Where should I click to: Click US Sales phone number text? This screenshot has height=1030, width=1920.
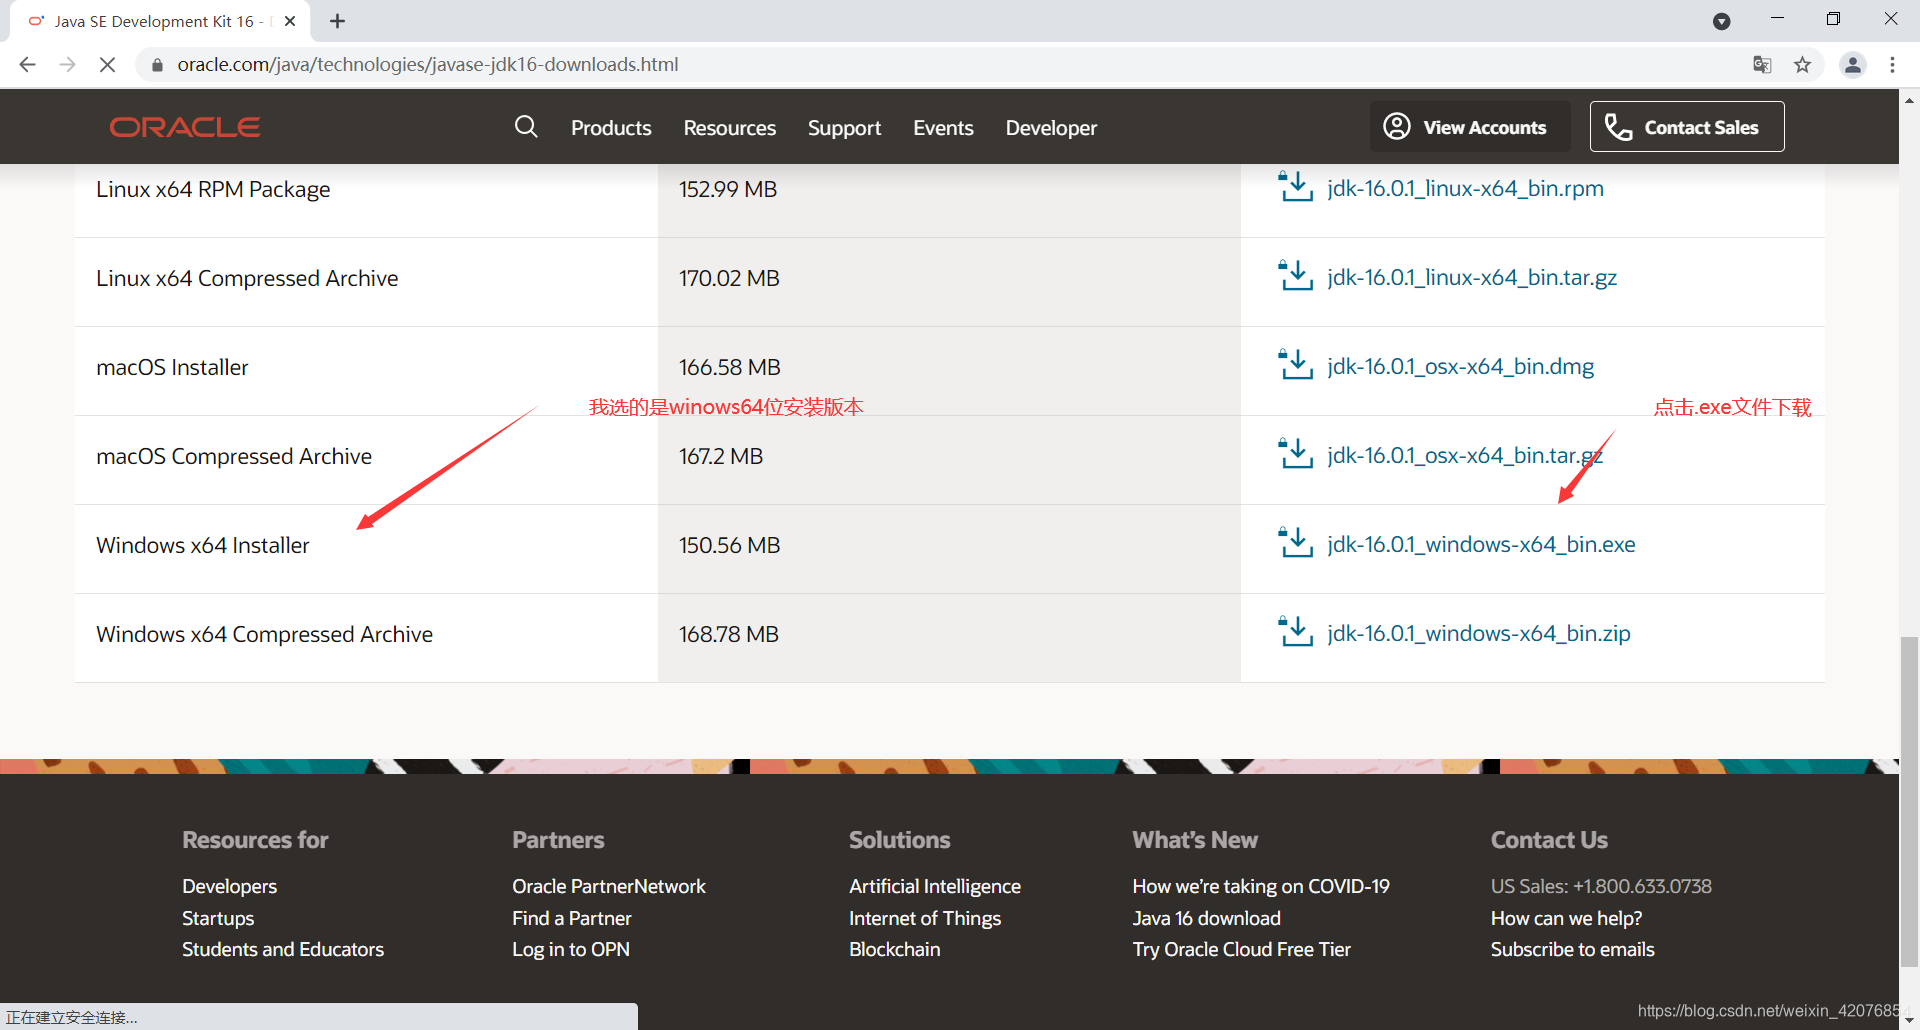[1601, 886]
